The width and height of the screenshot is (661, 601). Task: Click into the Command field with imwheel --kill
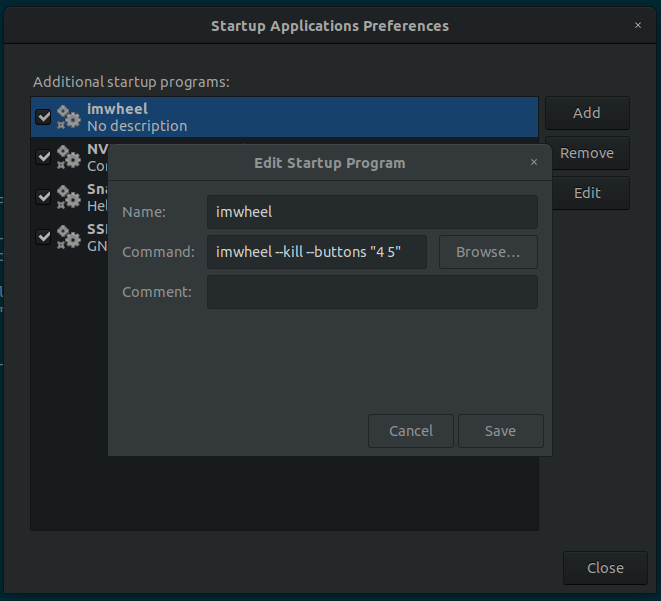click(x=317, y=252)
